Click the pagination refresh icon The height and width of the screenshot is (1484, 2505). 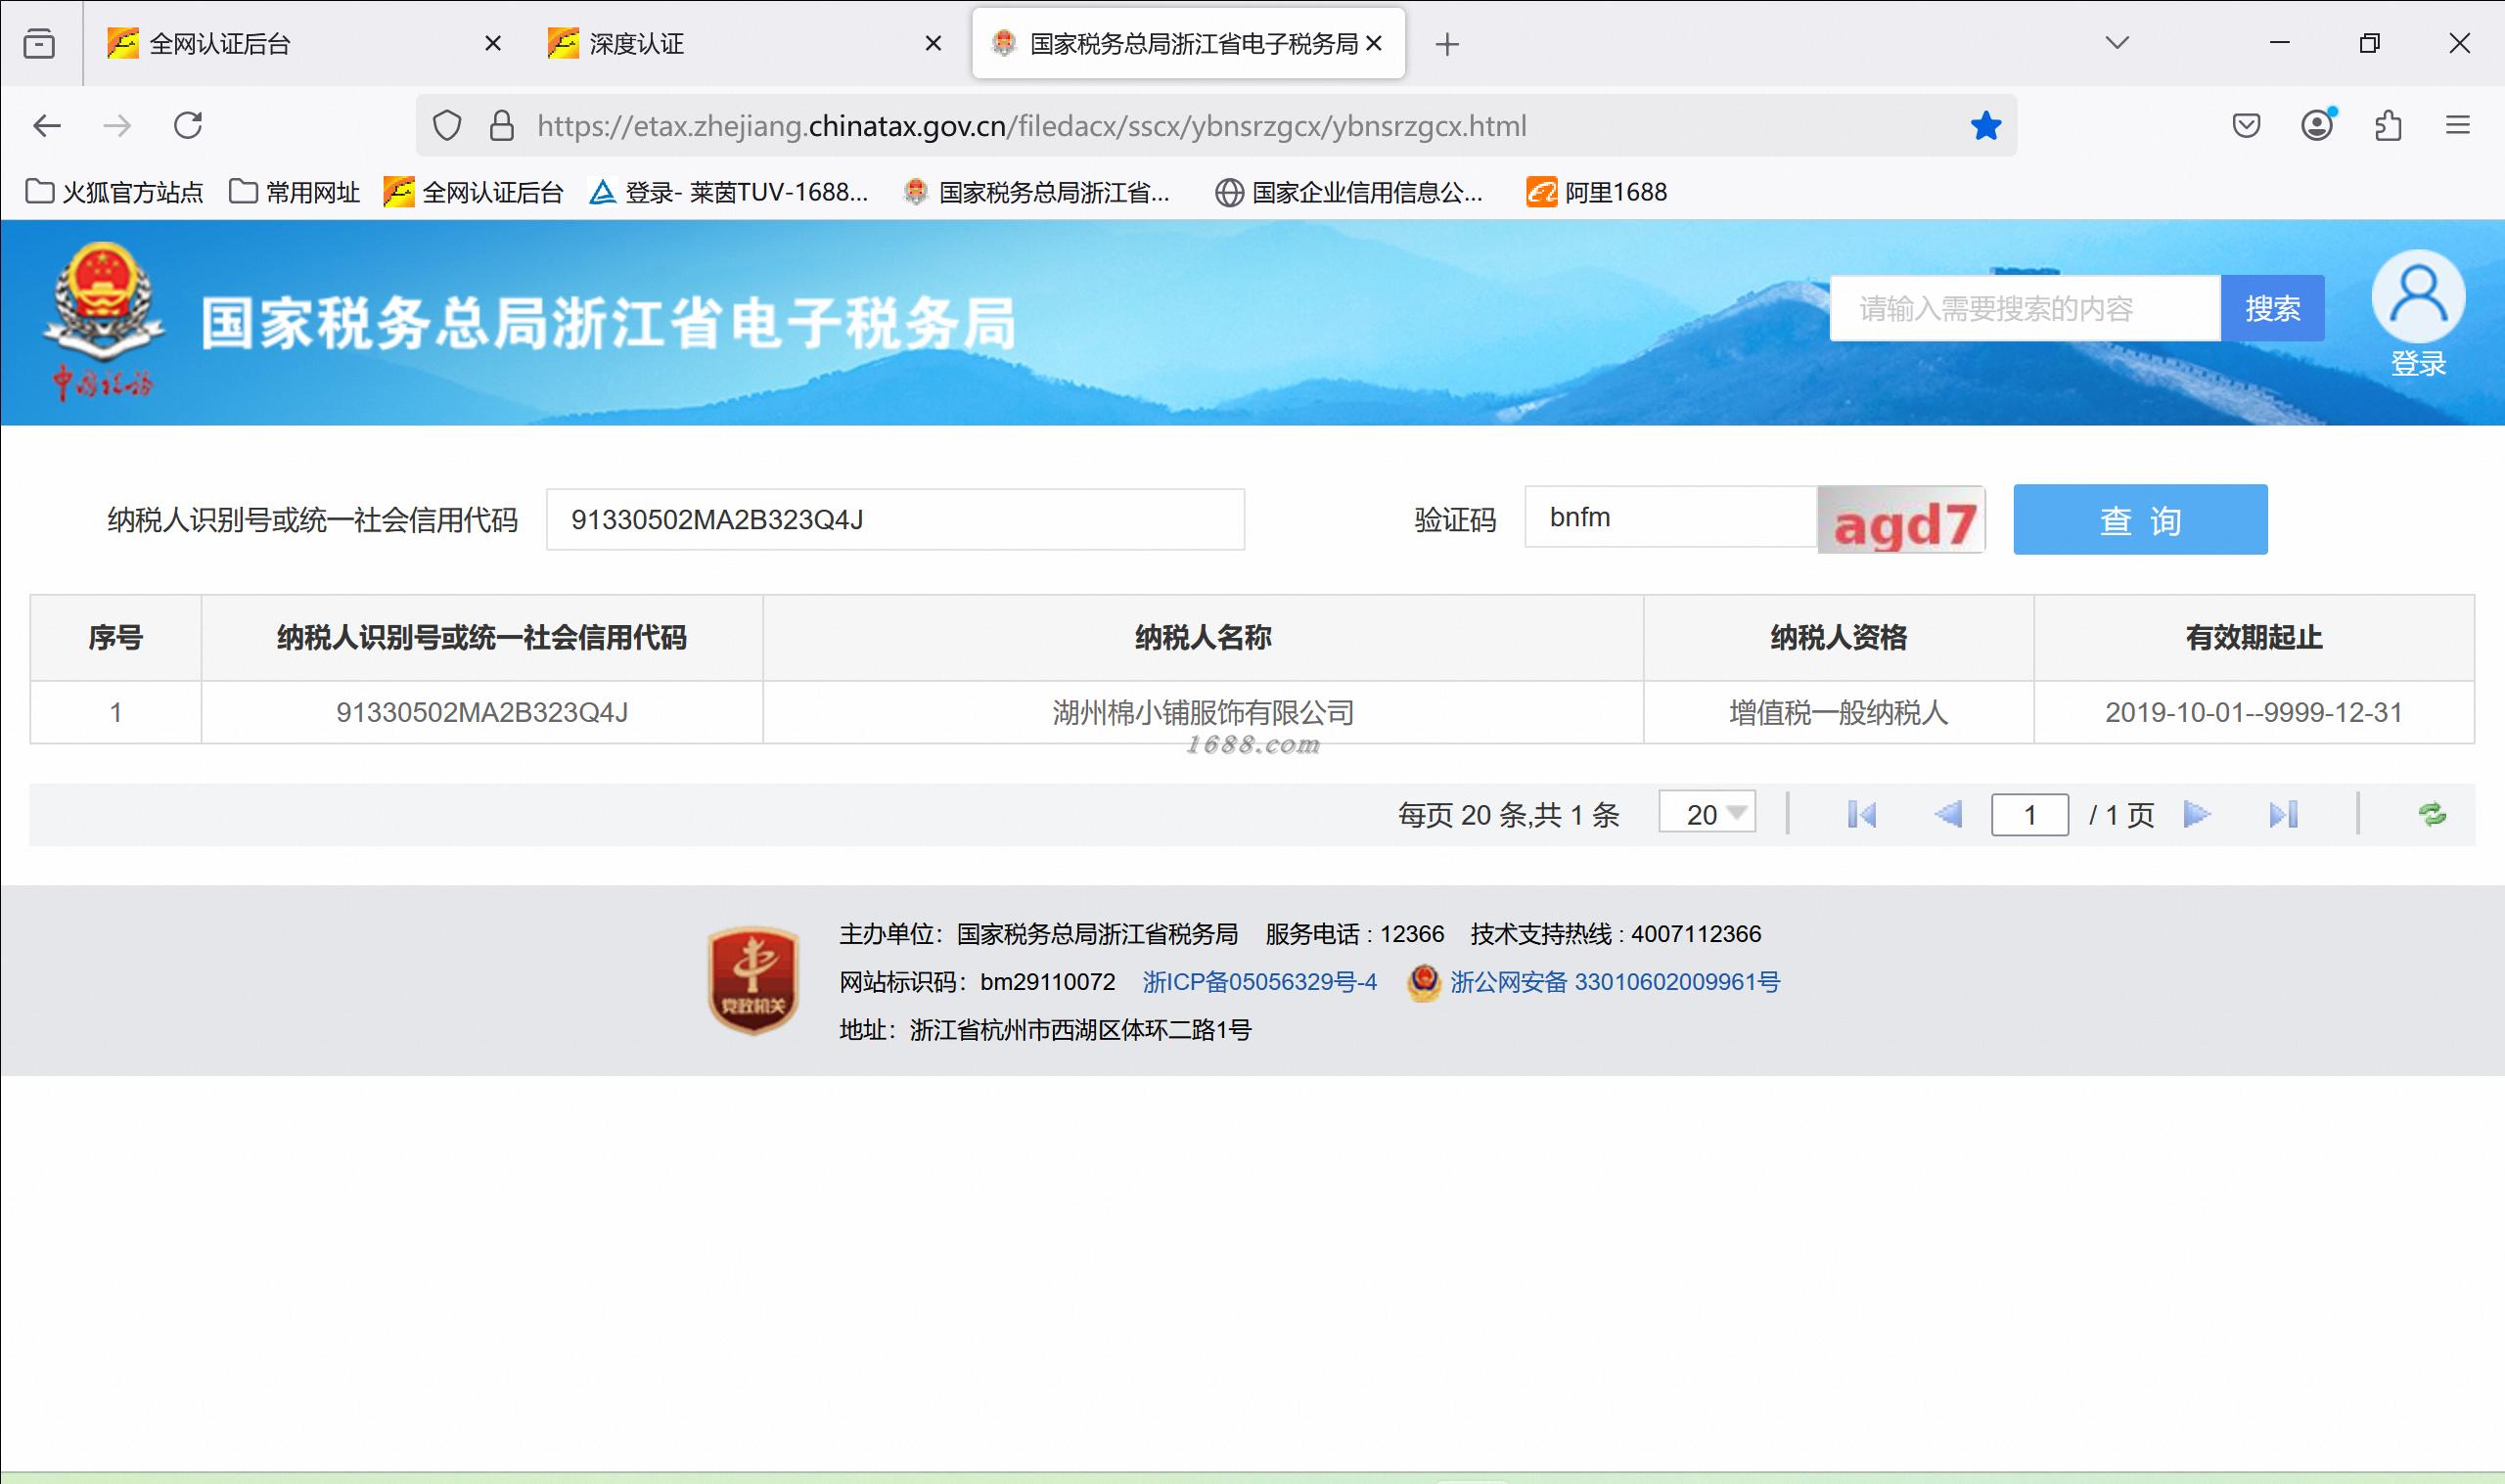click(x=2432, y=815)
